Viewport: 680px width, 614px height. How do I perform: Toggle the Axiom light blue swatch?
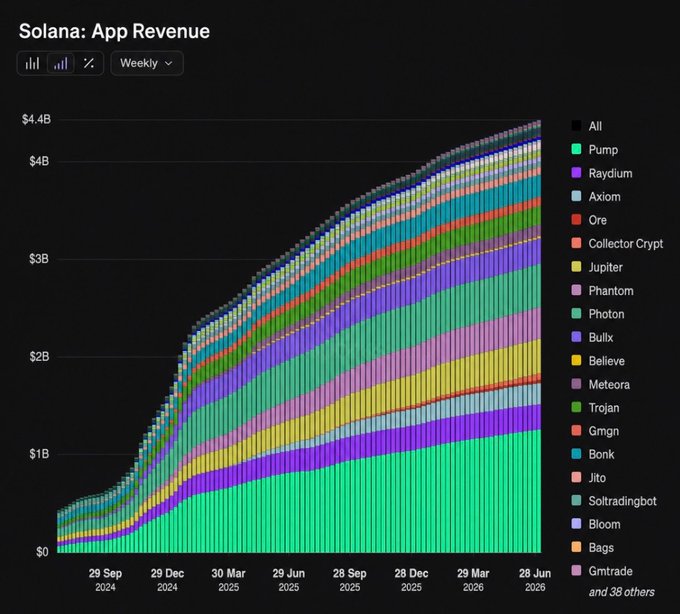tap(576, 196)
